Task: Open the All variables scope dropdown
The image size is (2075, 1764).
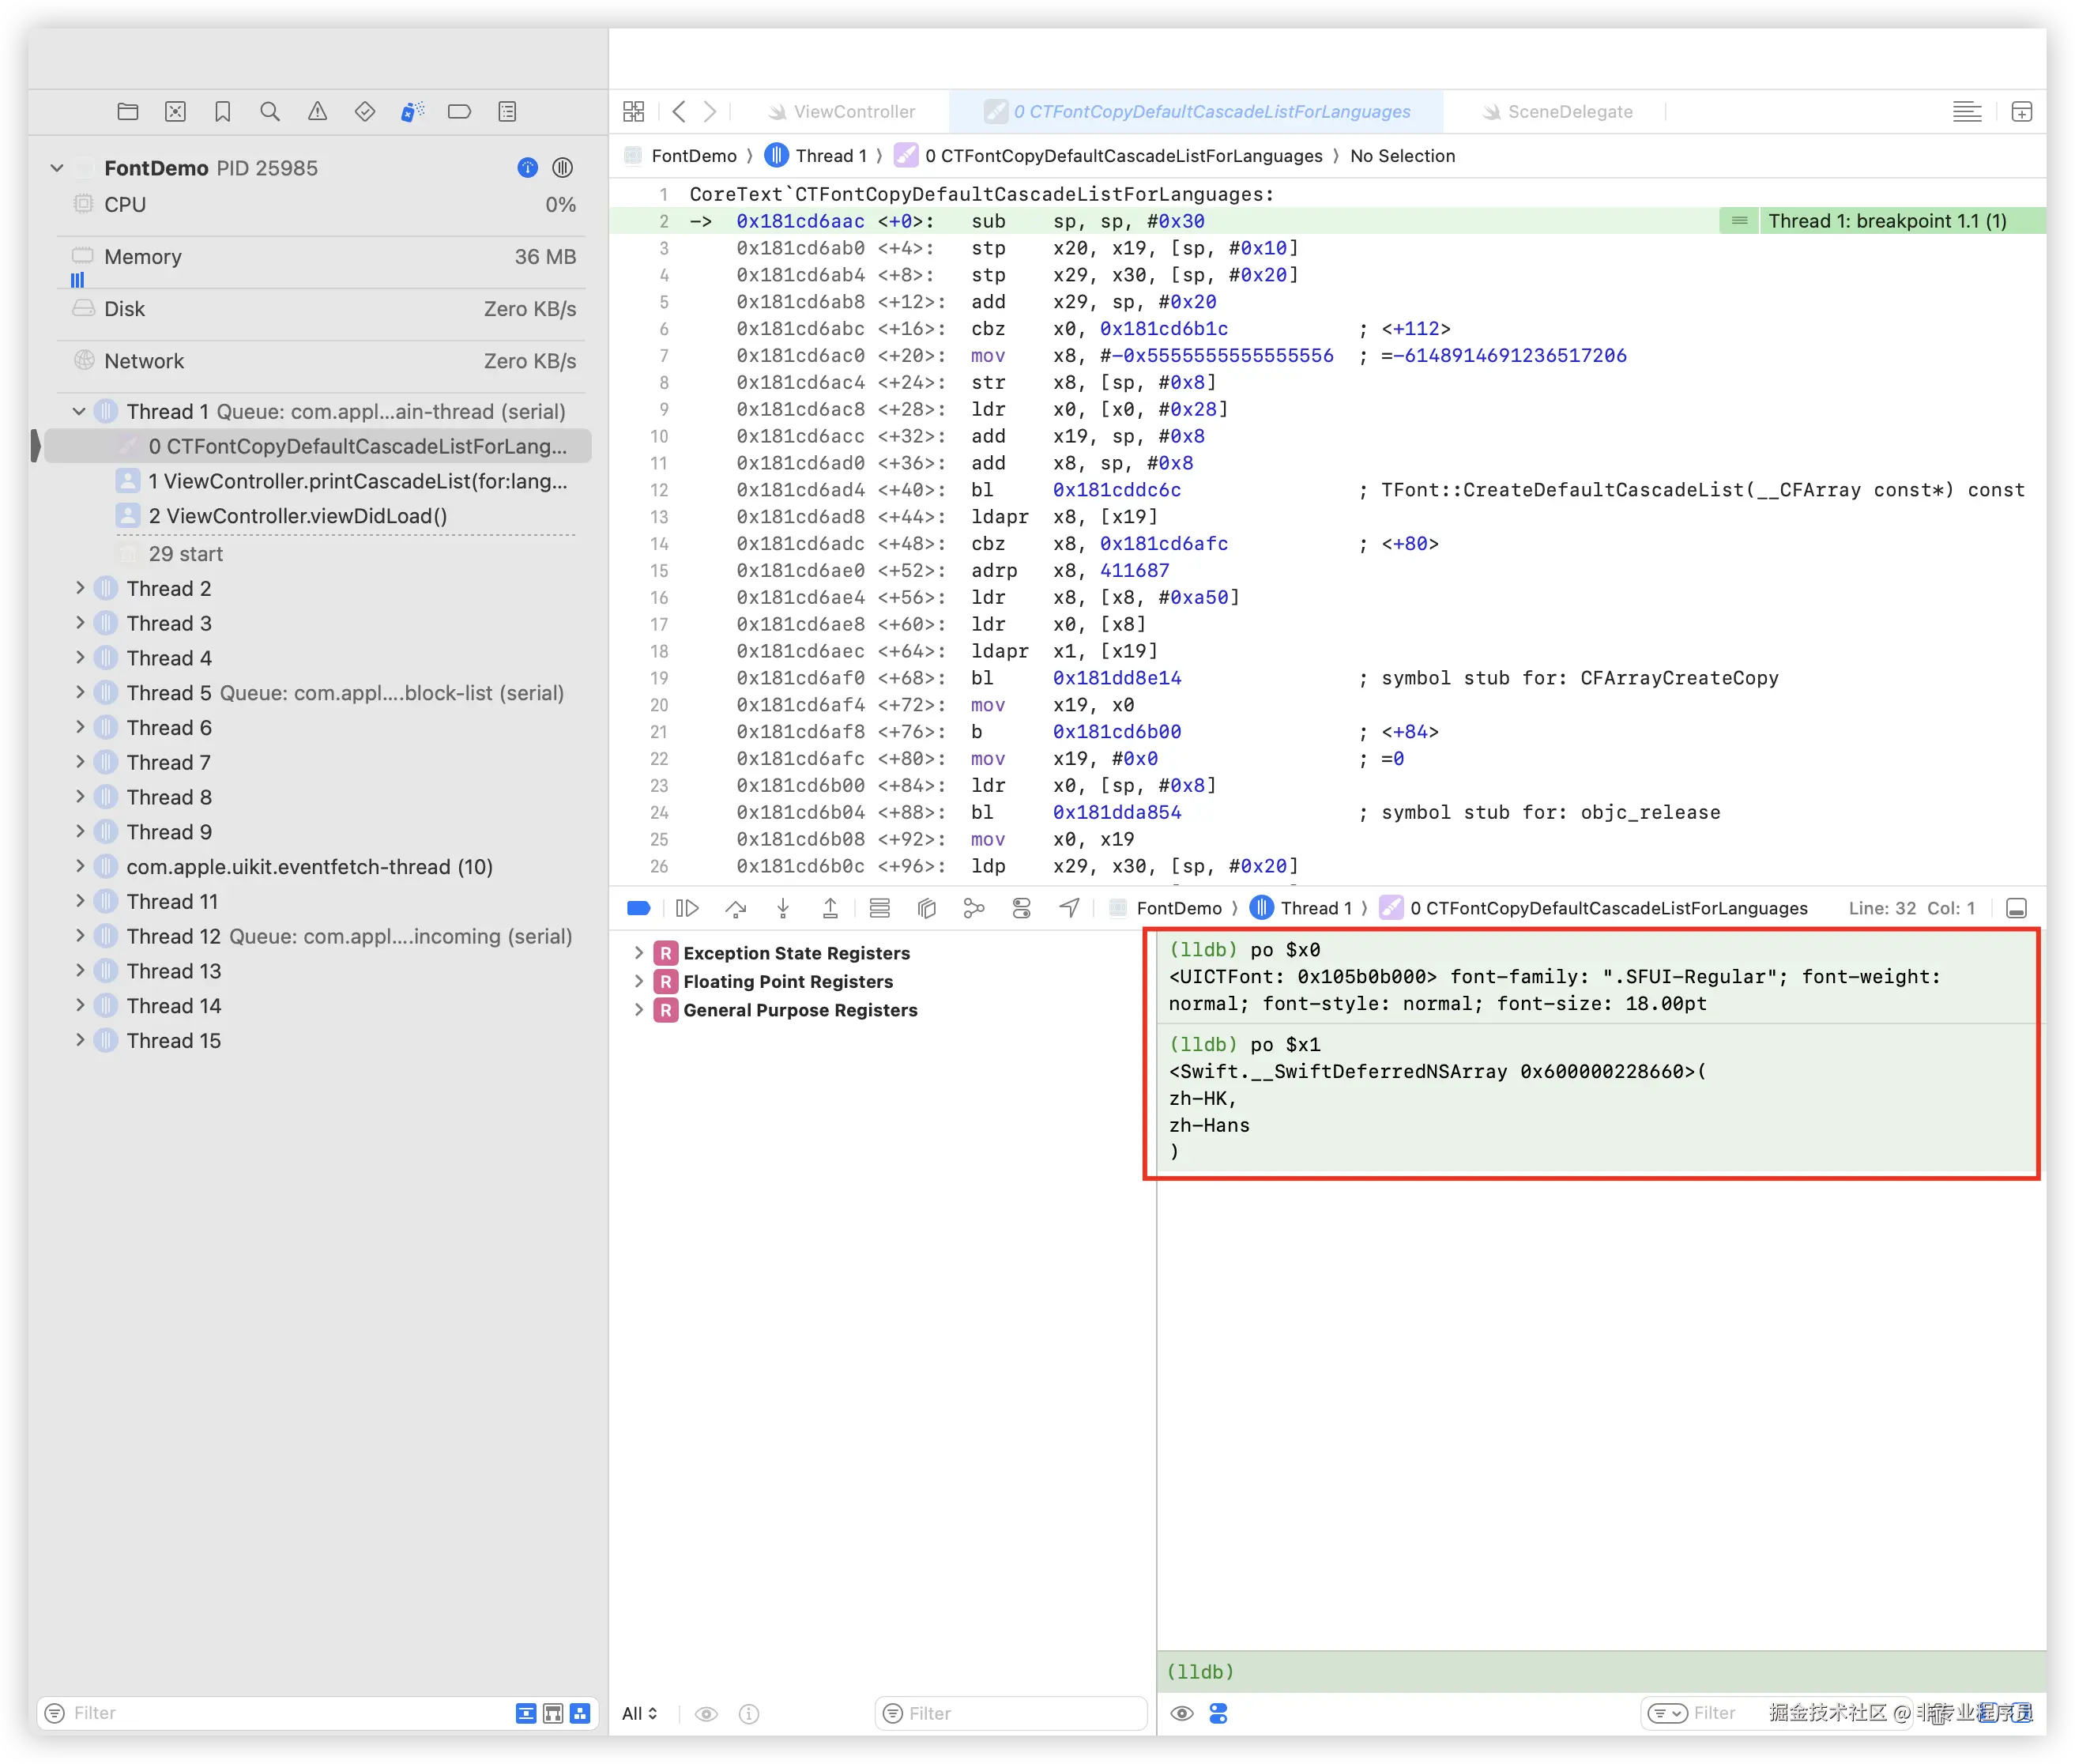Action: click(640, 1713)
